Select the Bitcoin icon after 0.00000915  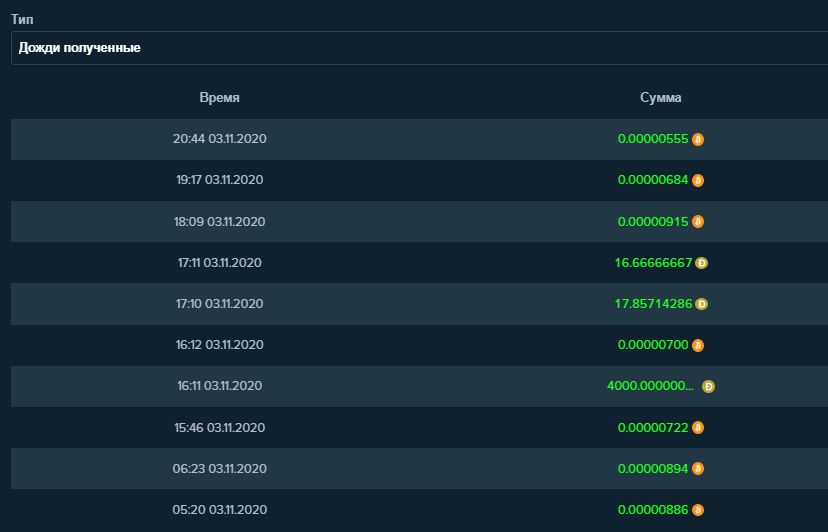pos(698,222)
